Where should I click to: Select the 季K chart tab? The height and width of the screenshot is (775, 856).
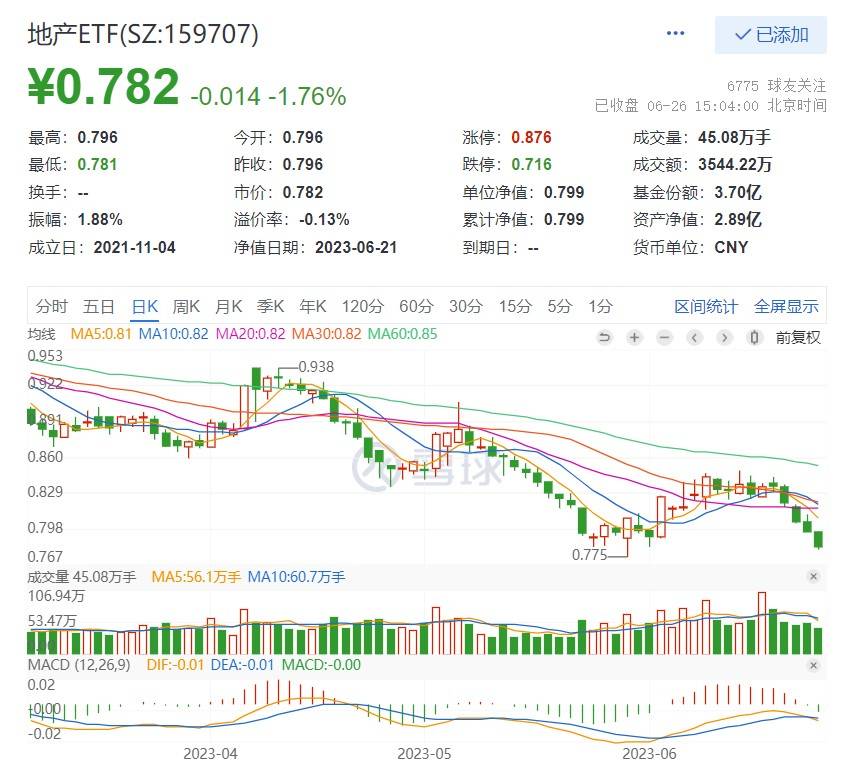point(271,306)
